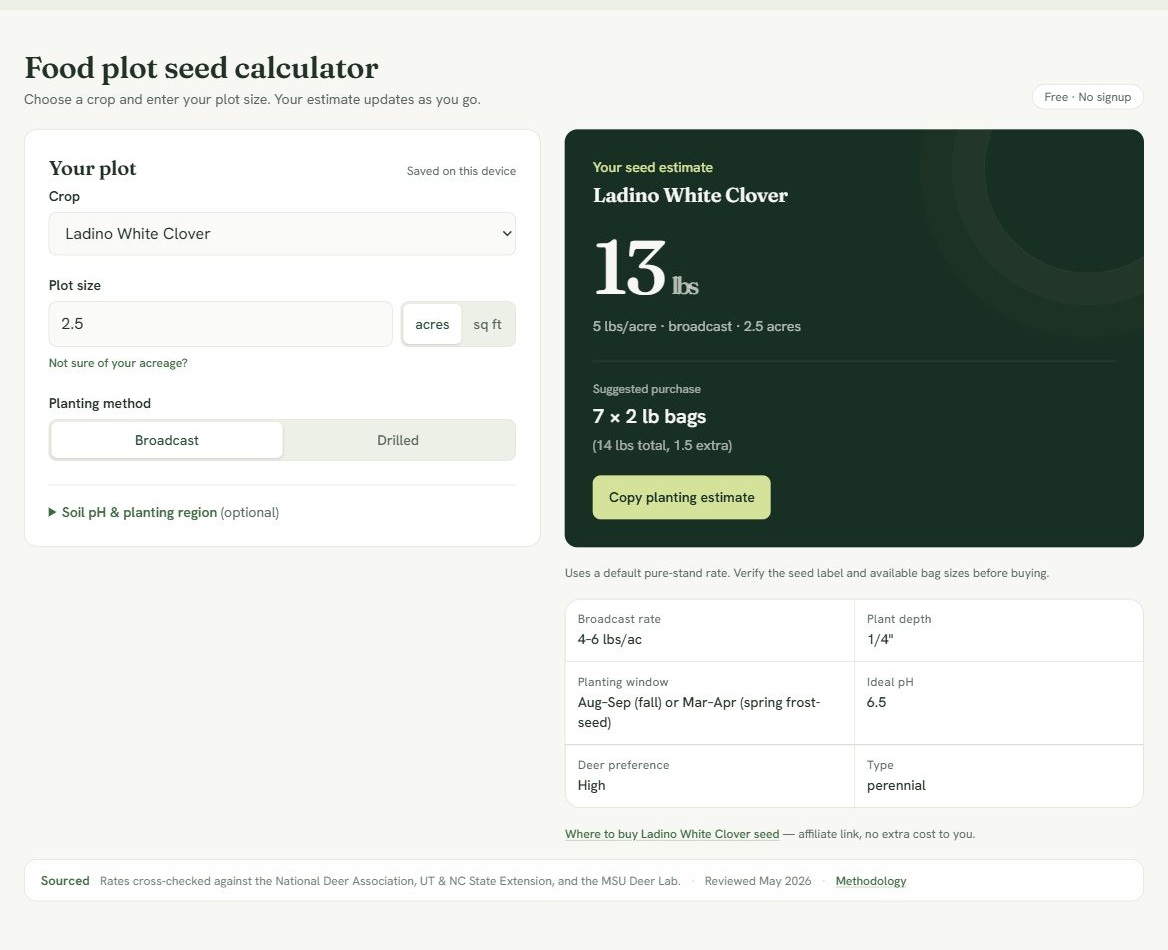Click the Reviewed May 2026 text
The width and height of the screenshot is (1168, 950).
758,881
